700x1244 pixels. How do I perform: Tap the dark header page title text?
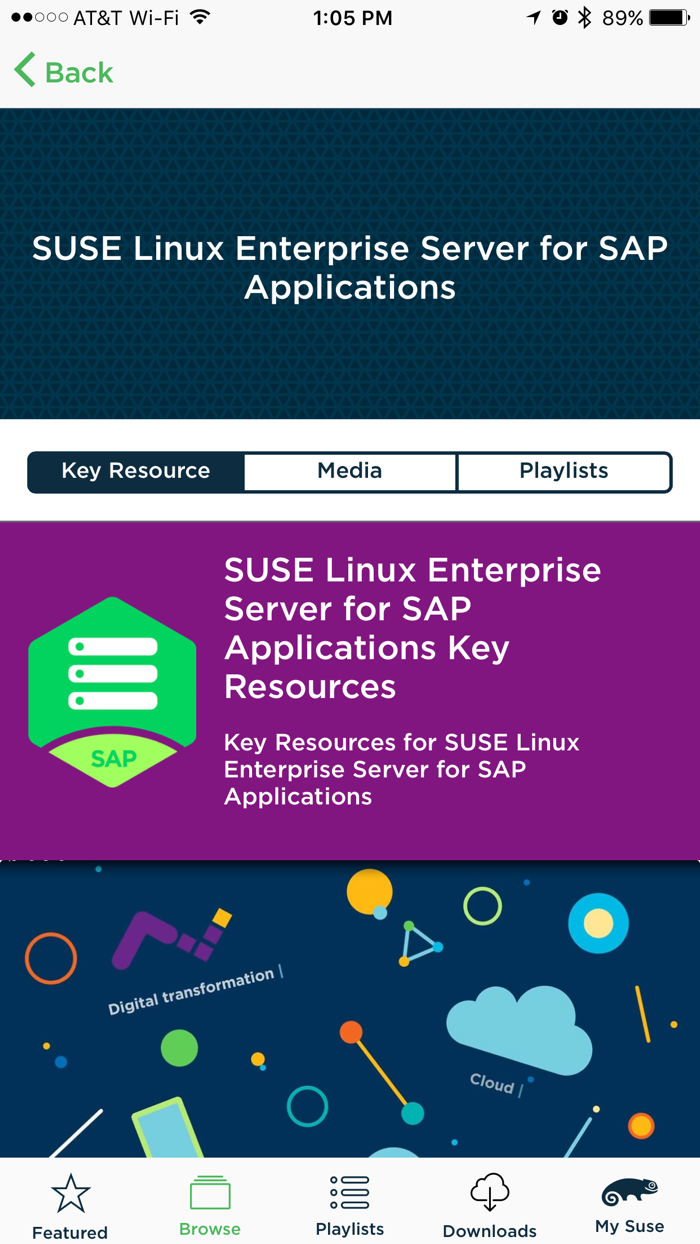pos(350,267)
